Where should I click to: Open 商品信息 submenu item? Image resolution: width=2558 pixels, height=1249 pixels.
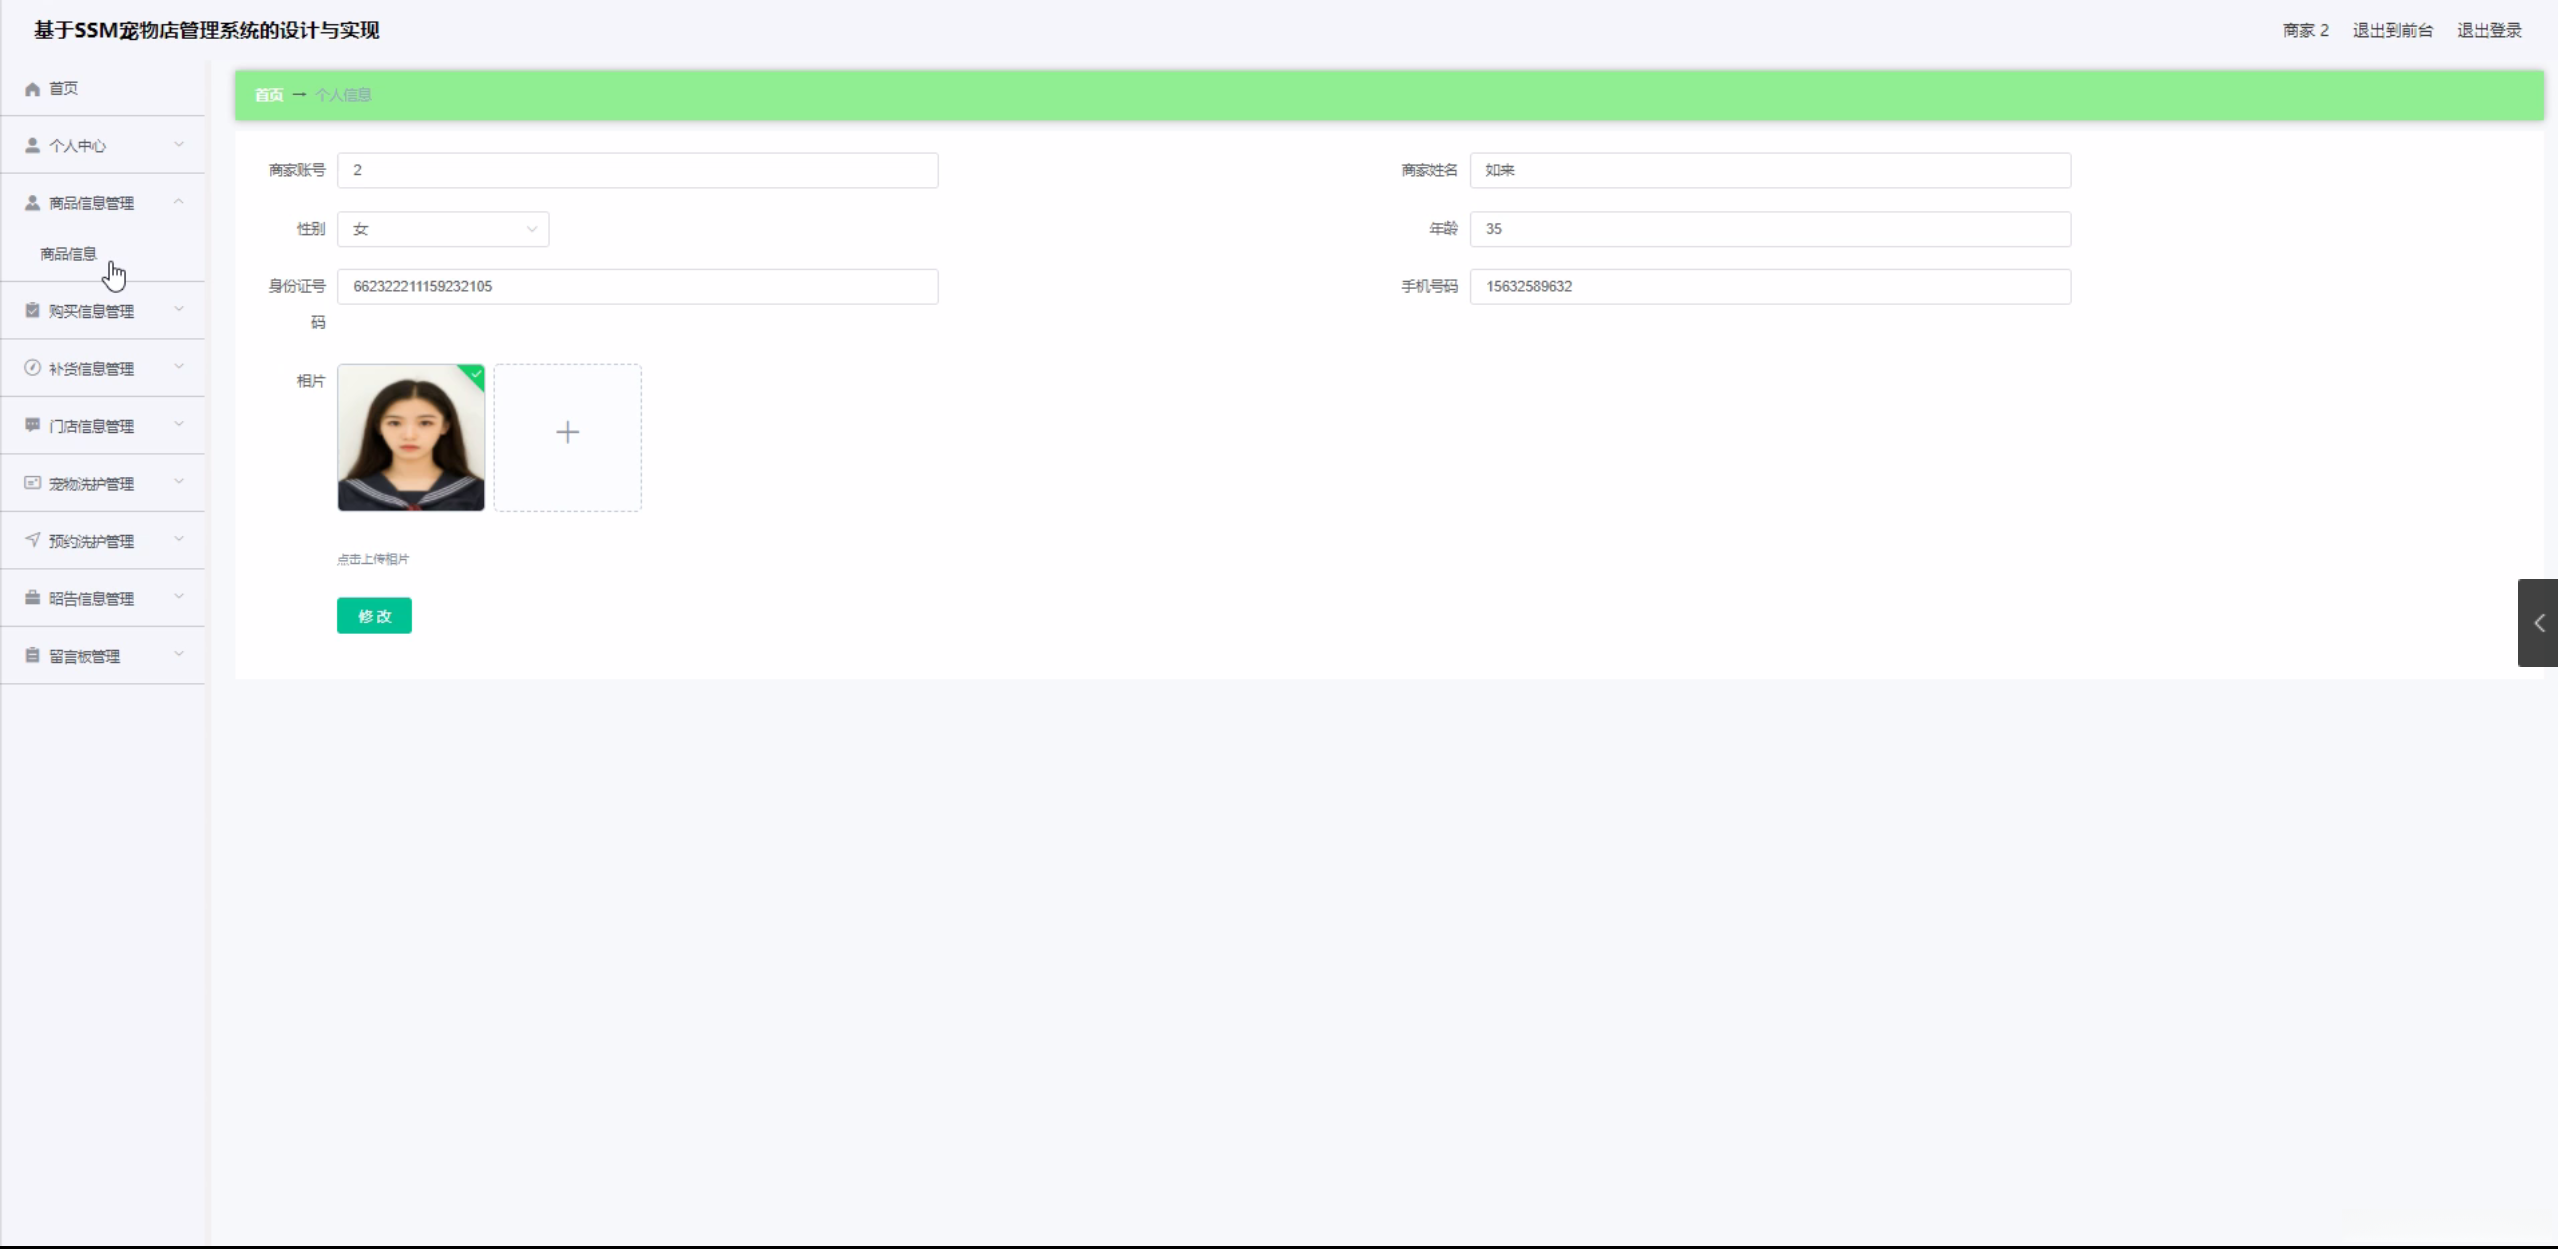tap(68, 254)
